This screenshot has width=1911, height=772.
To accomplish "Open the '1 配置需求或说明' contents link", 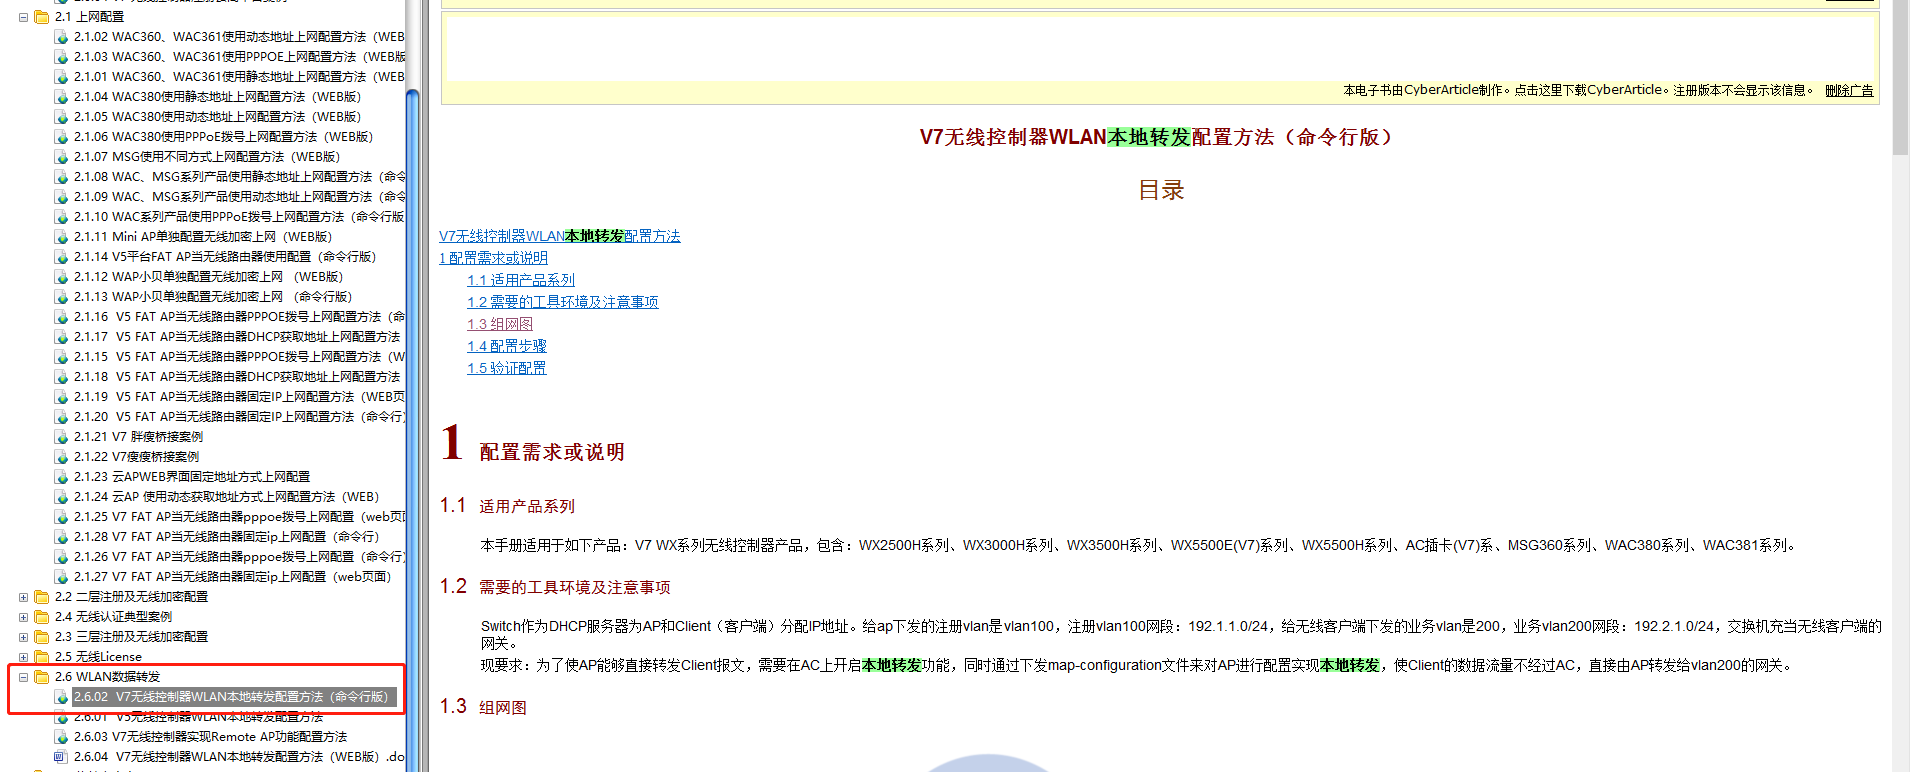I will (x=493, y=258).
